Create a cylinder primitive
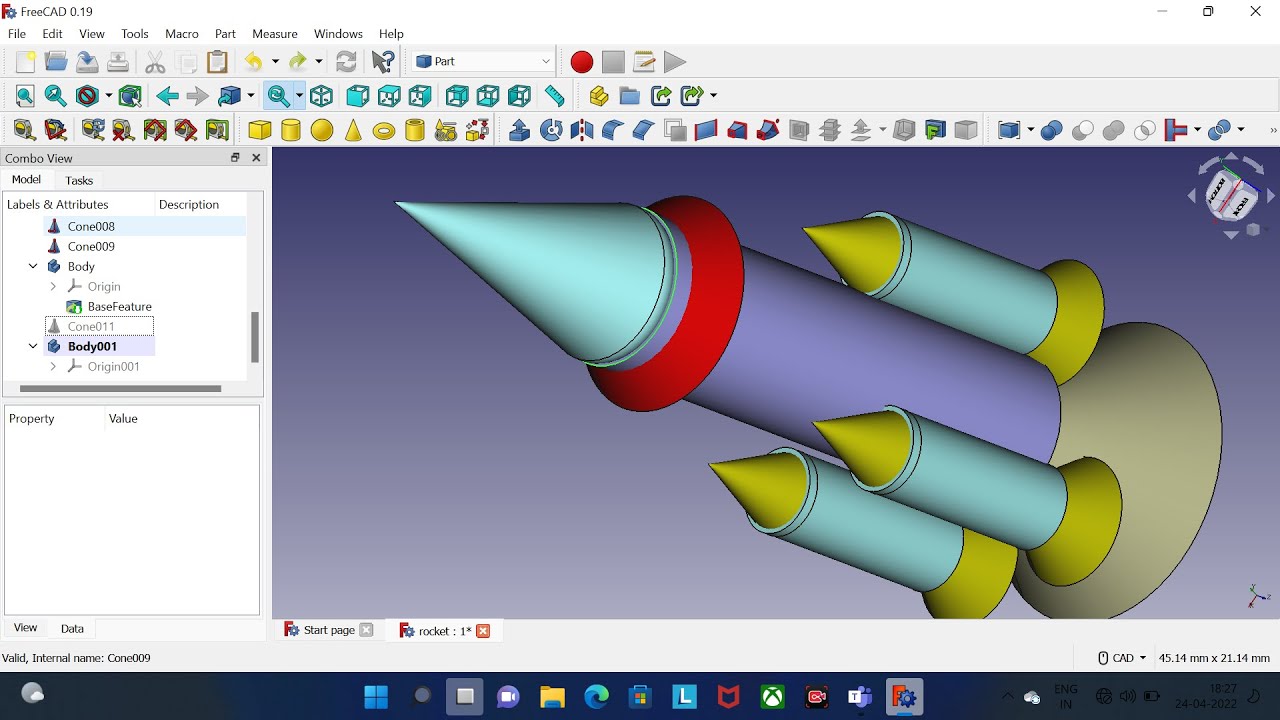 [x=291, y=130]
